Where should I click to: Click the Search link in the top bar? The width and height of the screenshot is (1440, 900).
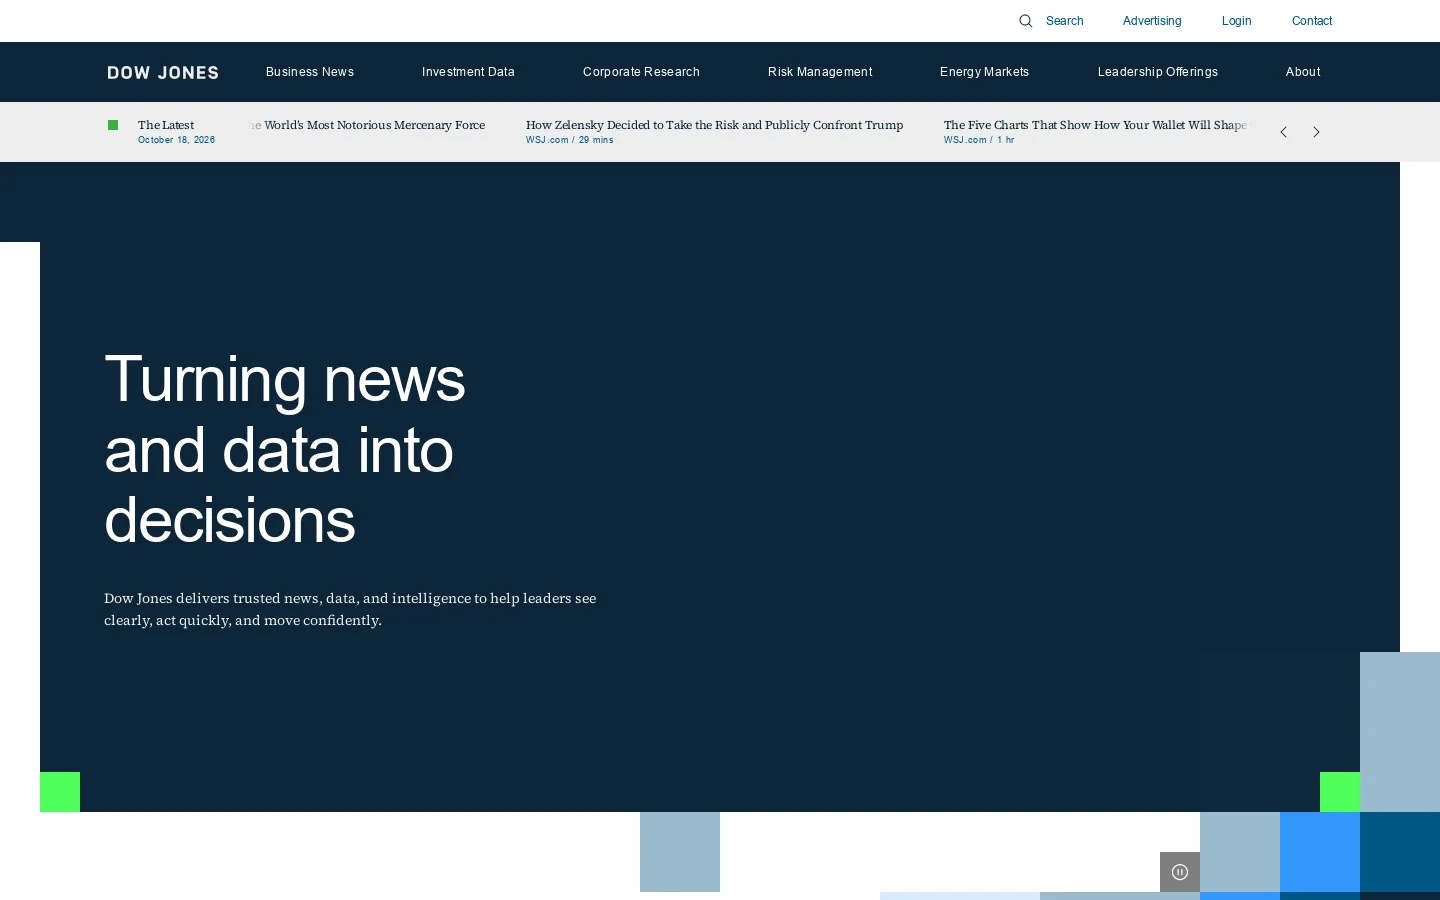coord(1064,21)
